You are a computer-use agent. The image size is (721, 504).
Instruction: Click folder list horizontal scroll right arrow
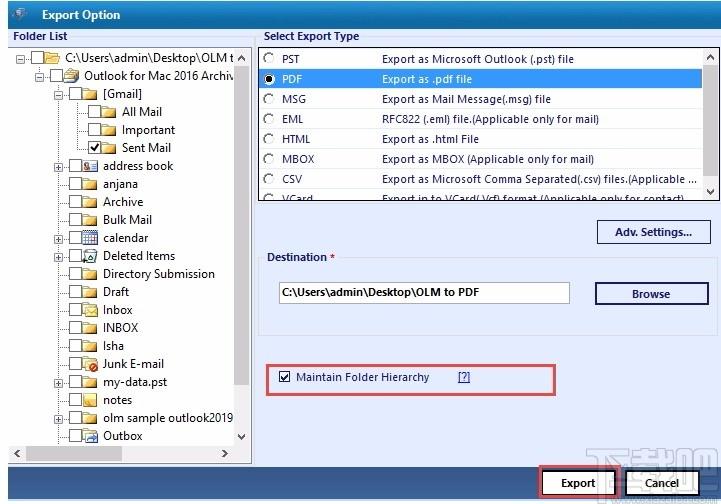pos(224,453)
